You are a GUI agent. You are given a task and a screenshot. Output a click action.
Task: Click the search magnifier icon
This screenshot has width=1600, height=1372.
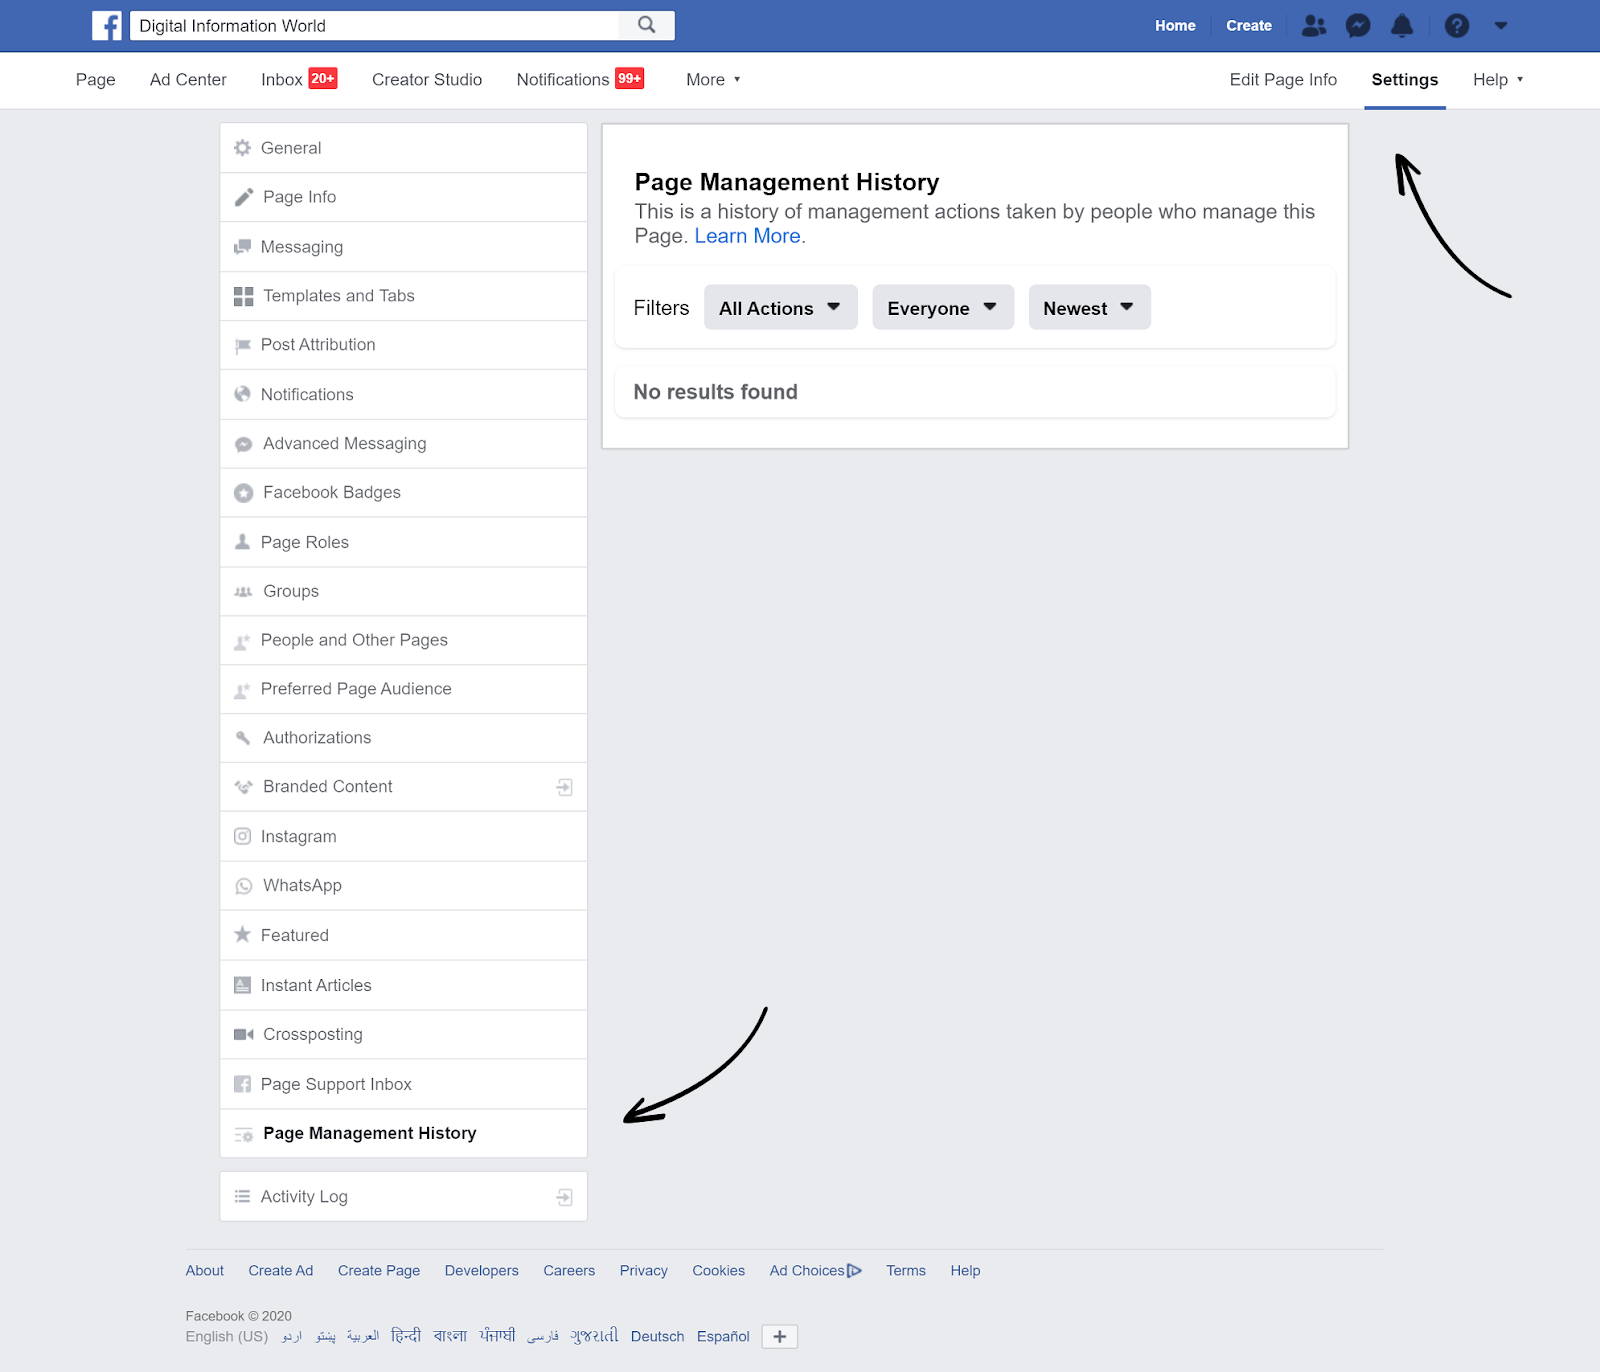coord(645,24)
